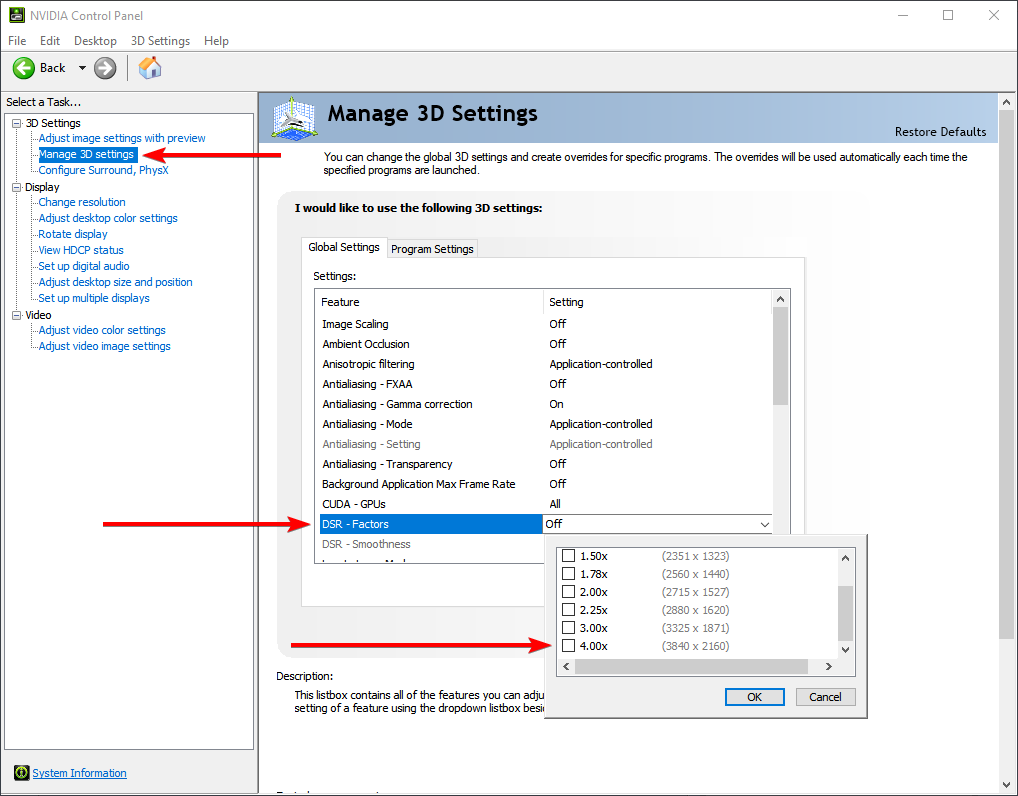Screen dimensions: 1018x796
Task: Check the 2.25x DSR factor
Action: click(568, 610)
